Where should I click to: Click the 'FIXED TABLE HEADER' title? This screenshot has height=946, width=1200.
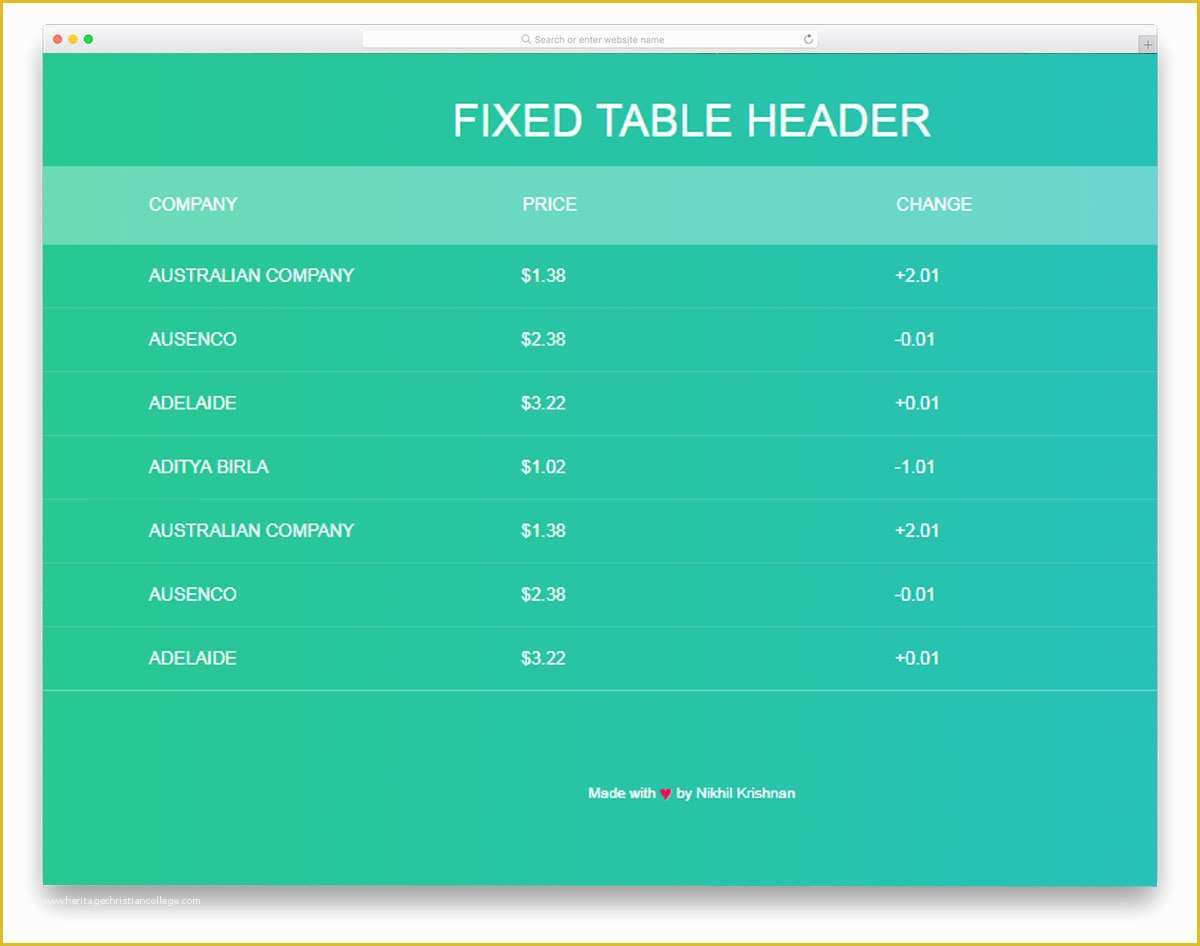(x=692, y=121)
